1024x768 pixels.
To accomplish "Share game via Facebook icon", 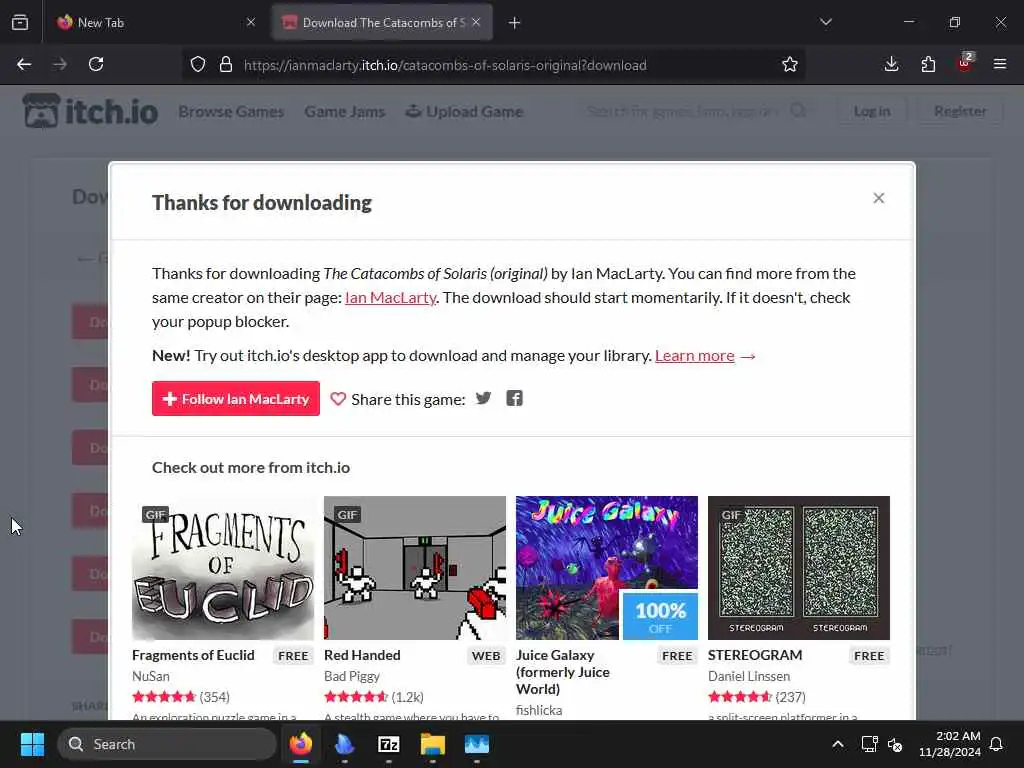I will click(x=515, y=398).
